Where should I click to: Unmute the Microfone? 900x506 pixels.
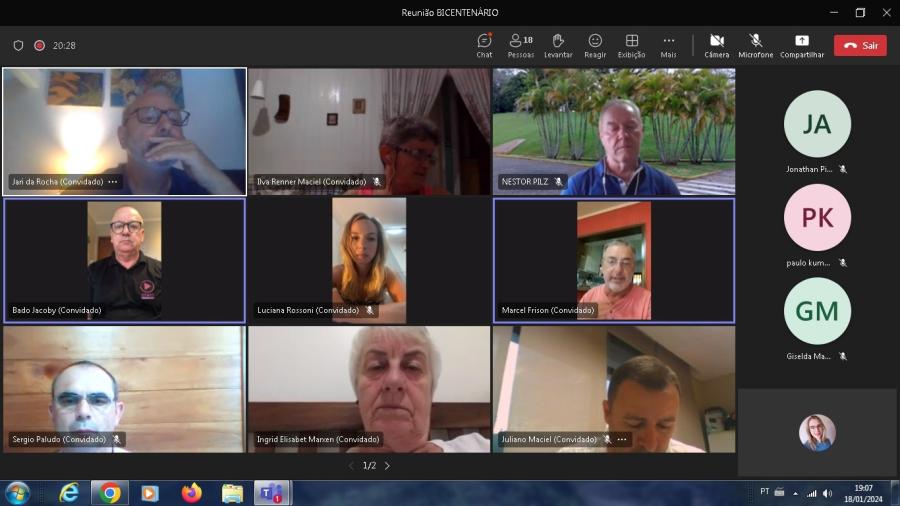(x=755, y=45)
